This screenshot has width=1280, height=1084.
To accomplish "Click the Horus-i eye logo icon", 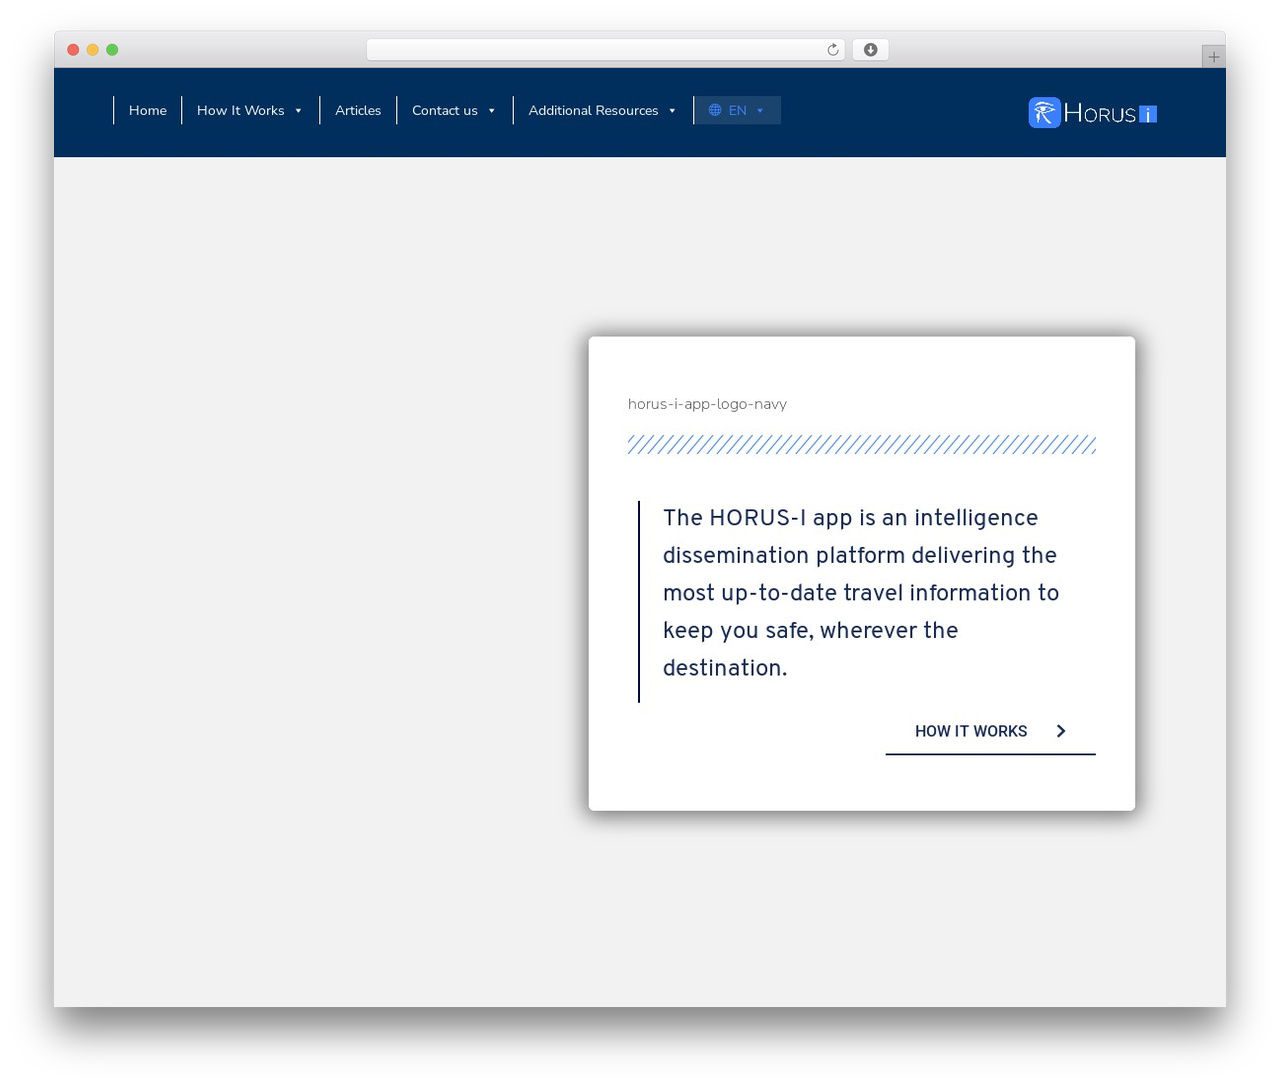I will 1044,113.
